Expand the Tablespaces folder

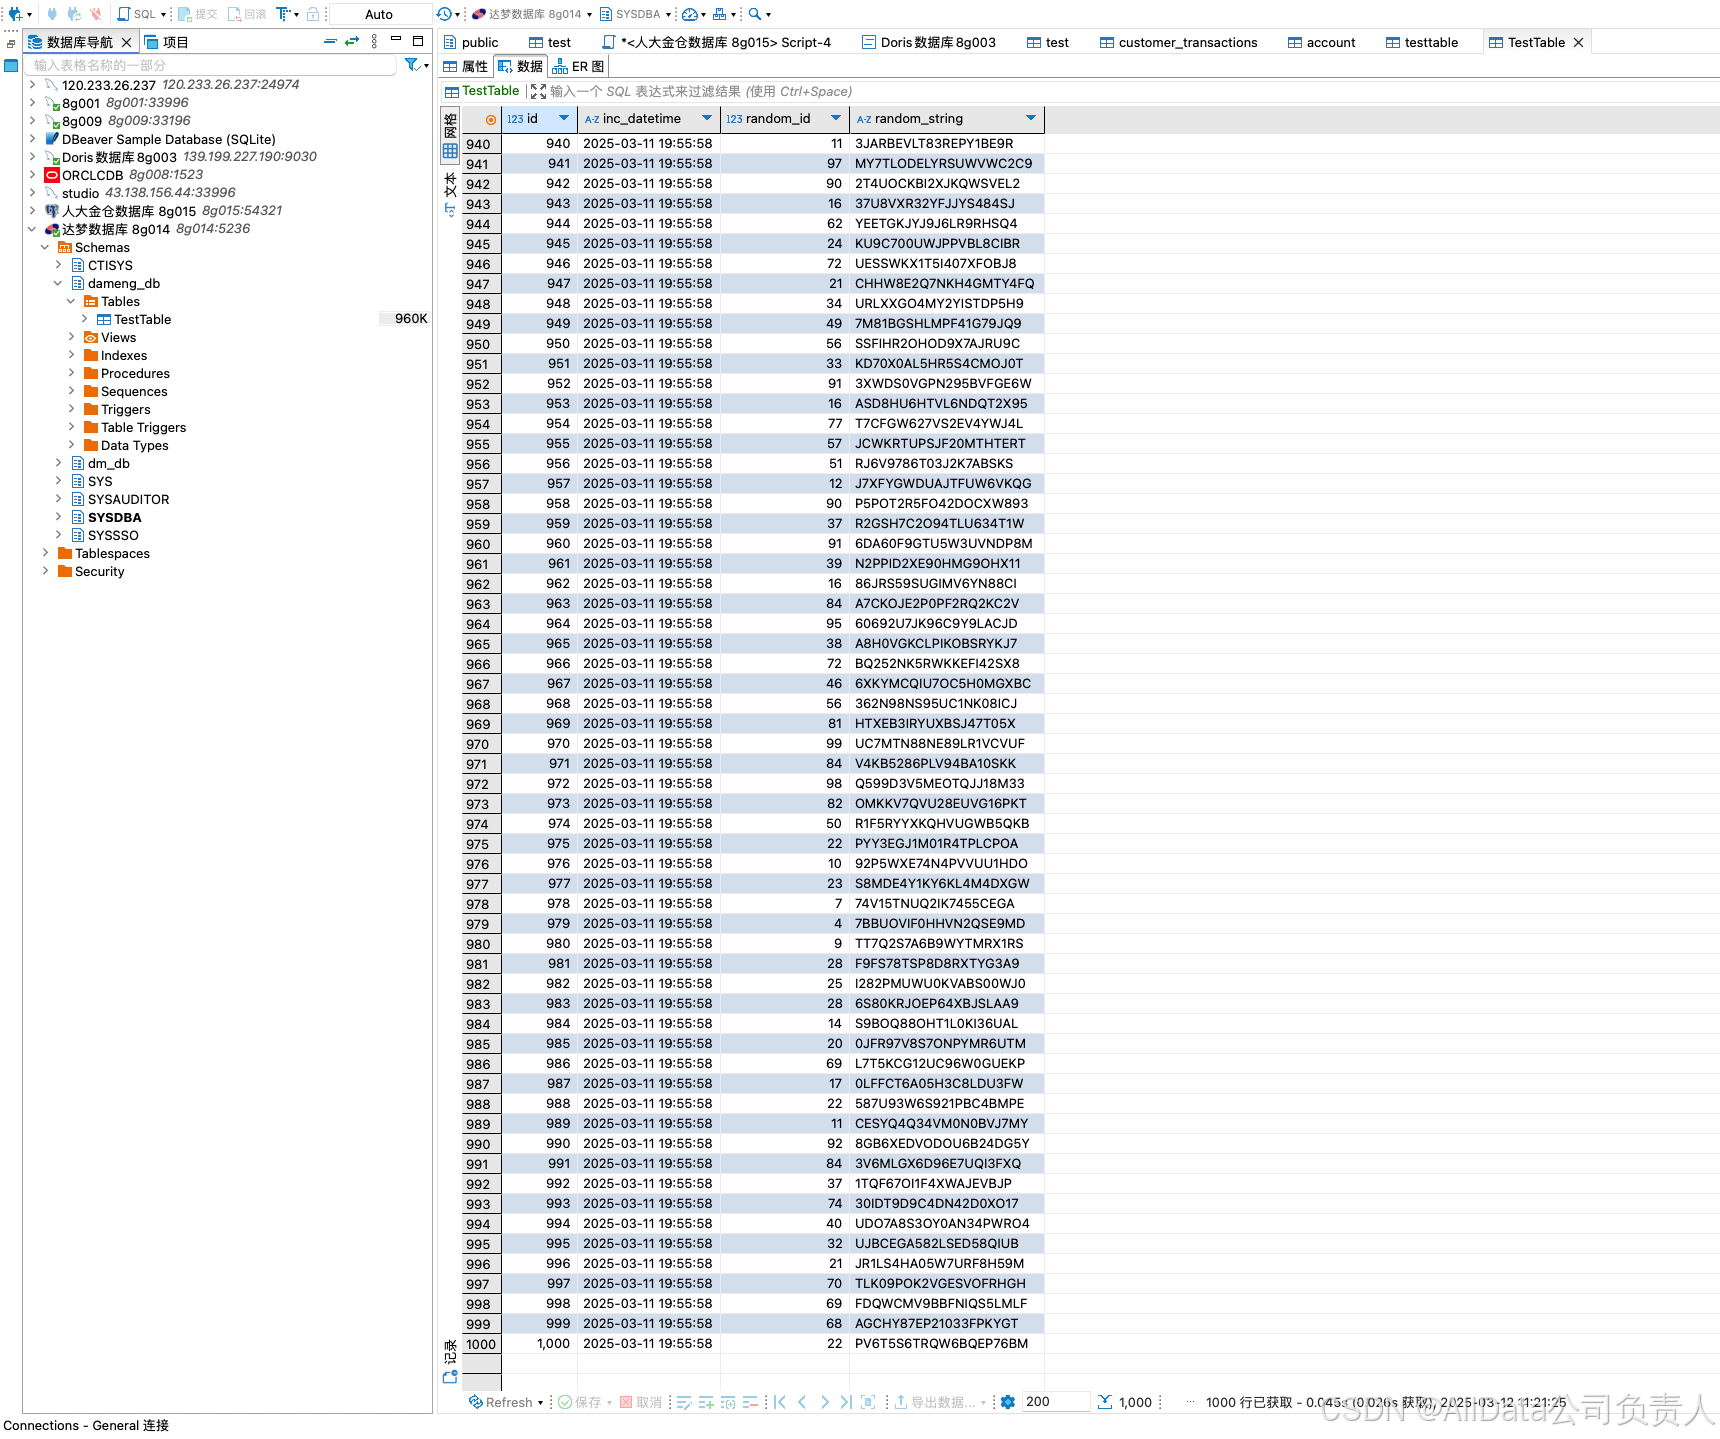(45, 553)
